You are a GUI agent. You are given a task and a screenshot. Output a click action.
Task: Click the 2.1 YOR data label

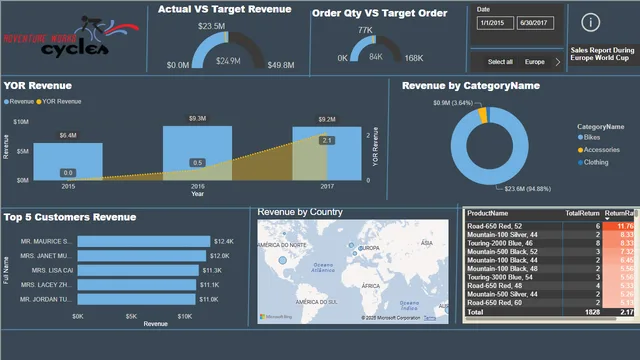point(327,140)
